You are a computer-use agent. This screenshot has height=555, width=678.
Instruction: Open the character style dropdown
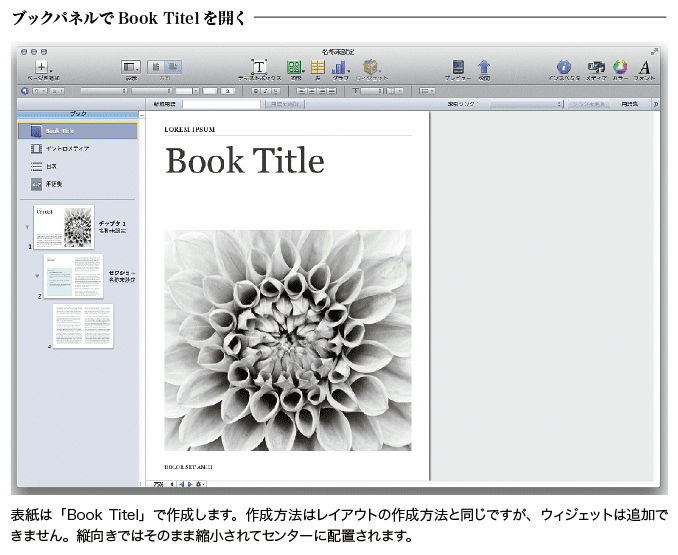[x=57, y=91]
